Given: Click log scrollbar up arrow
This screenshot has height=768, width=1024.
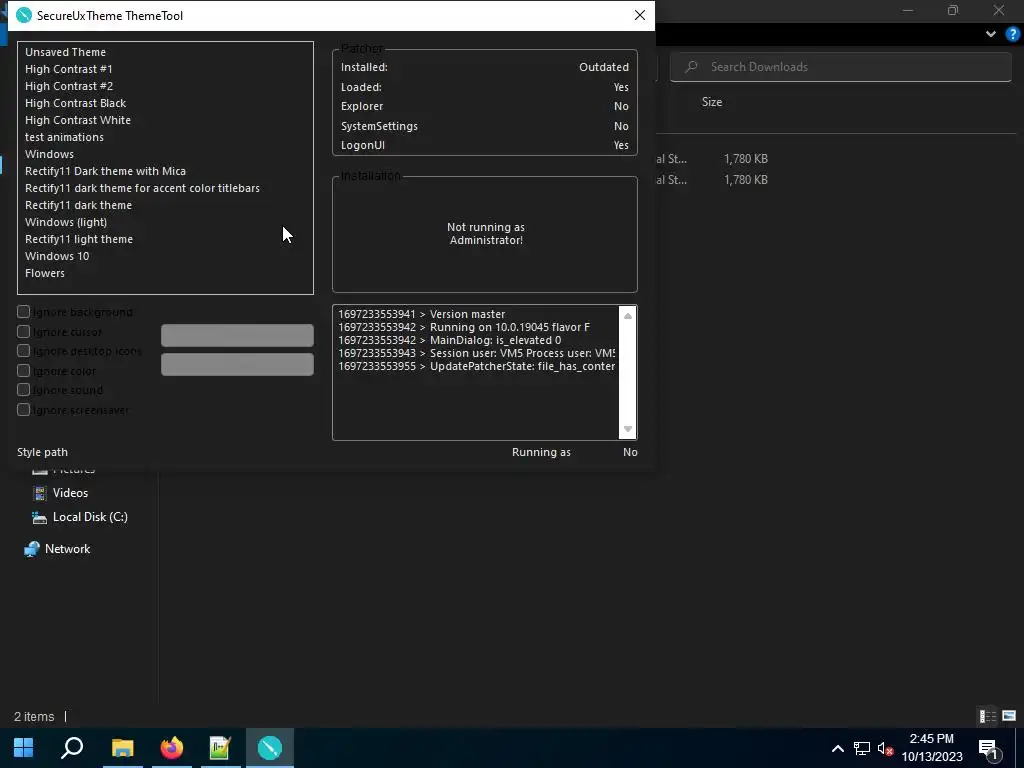Looking at the screenshot, I should pyautogui.click(x=628, y=316).
